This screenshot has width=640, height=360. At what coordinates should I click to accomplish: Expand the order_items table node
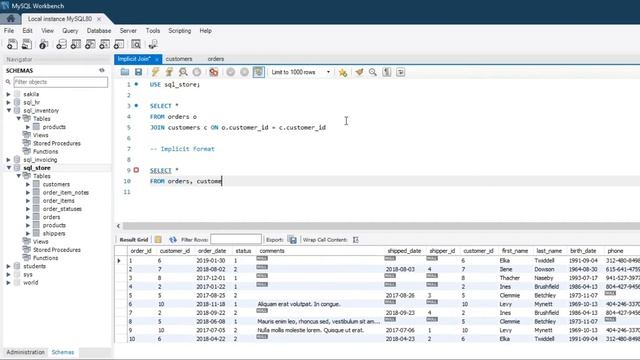click(x=28, y=201)
